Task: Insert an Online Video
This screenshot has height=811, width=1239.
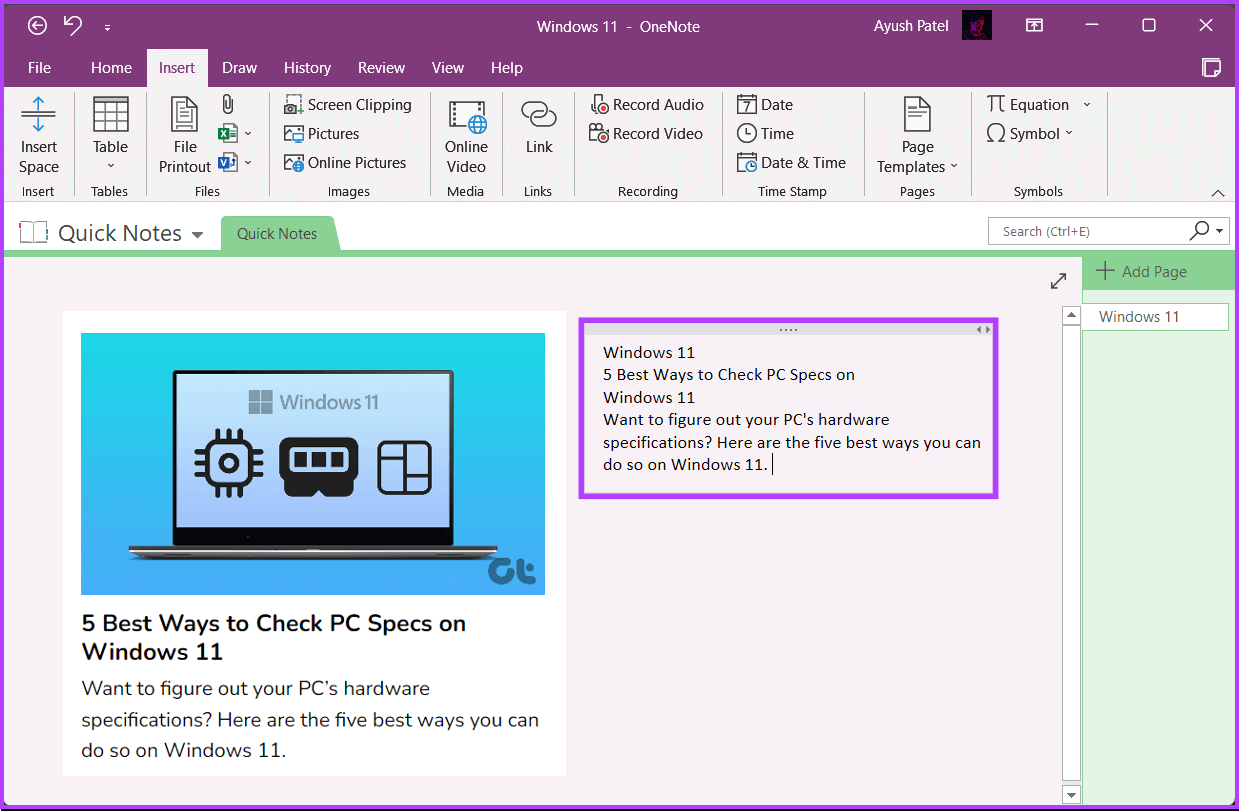Action: [x=466, y=136]
